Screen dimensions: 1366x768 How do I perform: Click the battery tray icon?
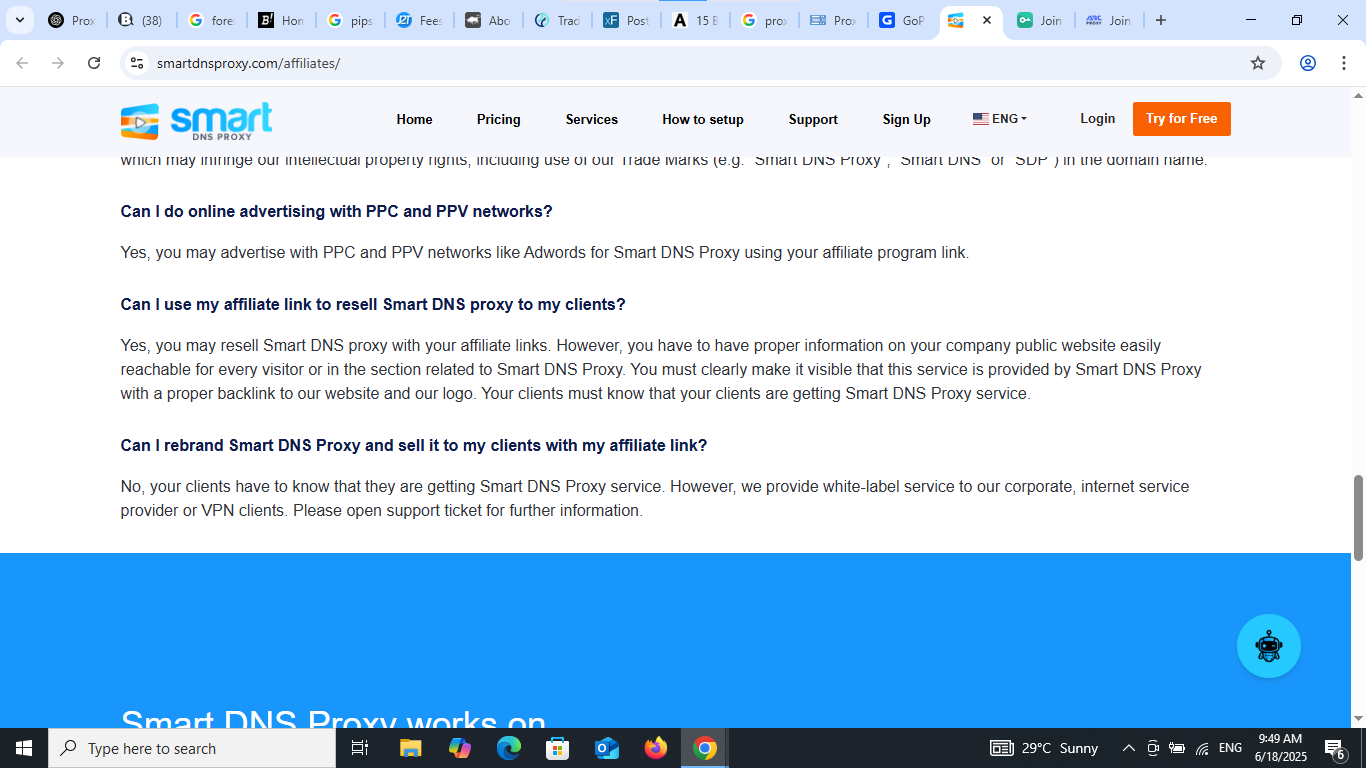[x=1177, y=748]
